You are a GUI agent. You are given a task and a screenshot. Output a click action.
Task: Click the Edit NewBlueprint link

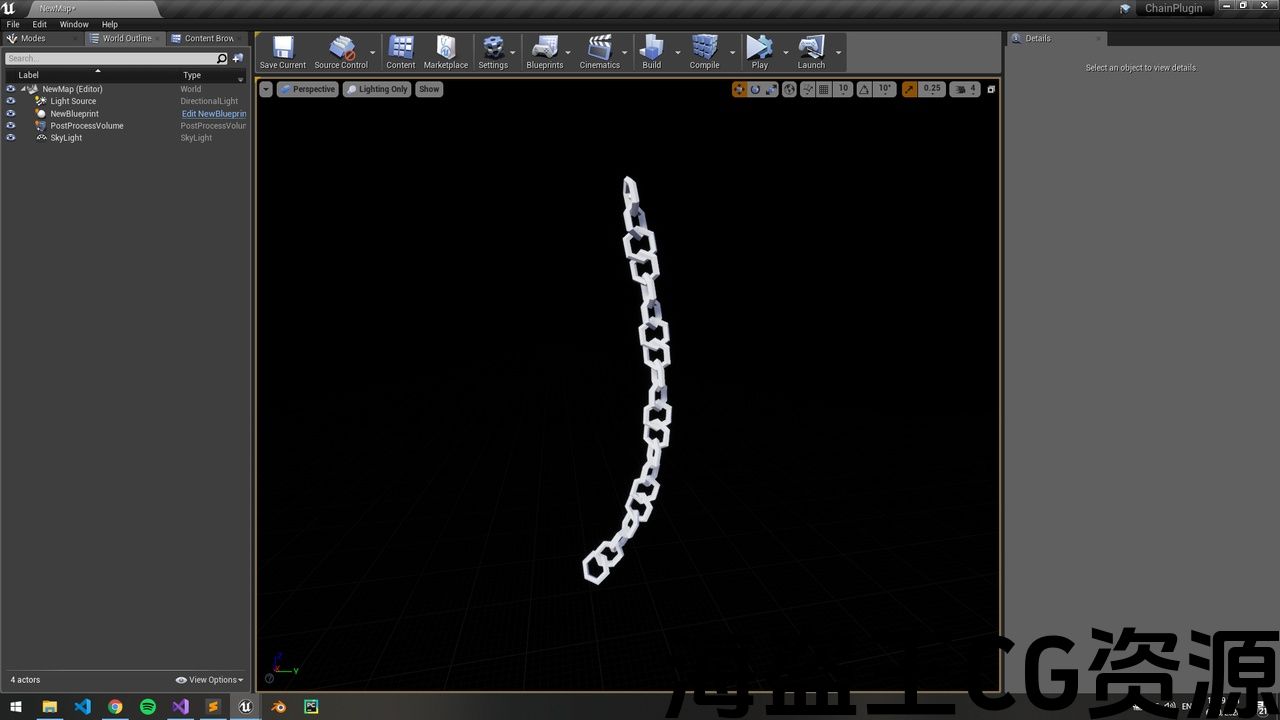(213, 114)
